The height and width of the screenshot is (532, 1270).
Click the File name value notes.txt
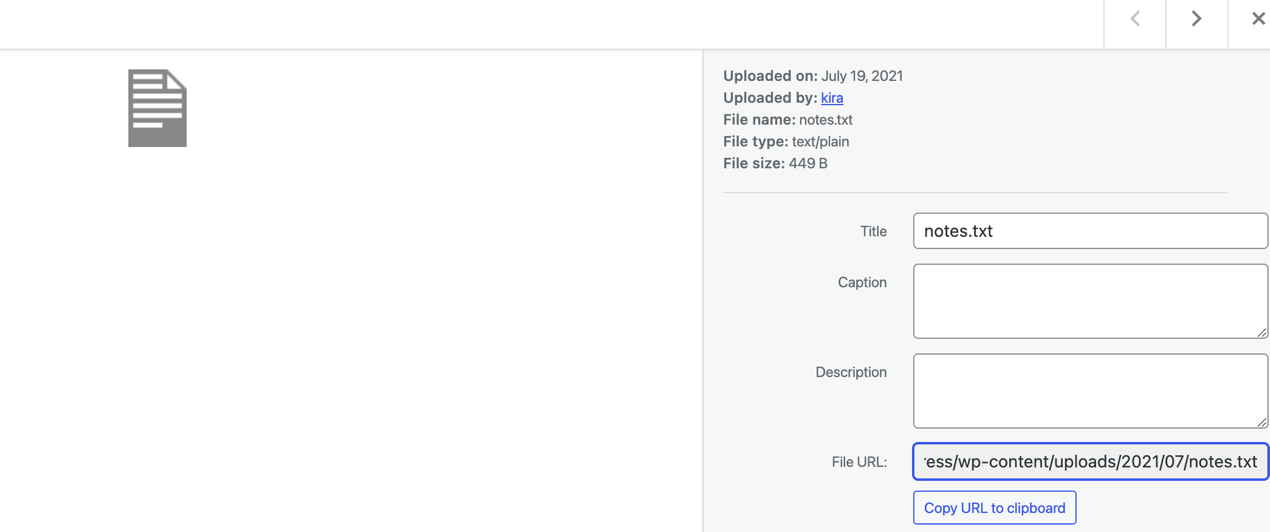(826, 120)
